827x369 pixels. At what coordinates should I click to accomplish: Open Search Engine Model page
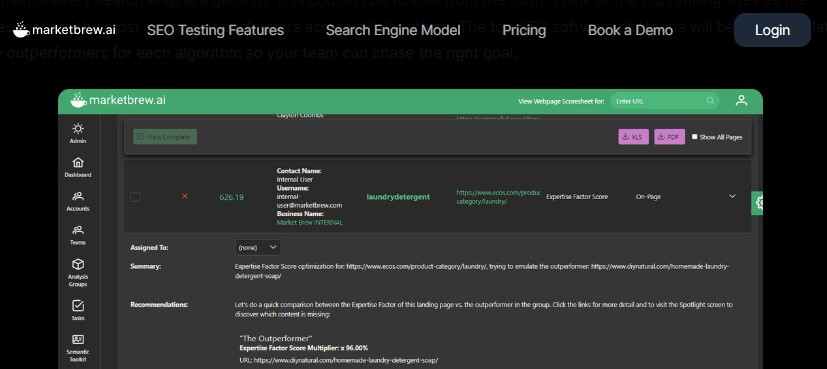(393, 30)
